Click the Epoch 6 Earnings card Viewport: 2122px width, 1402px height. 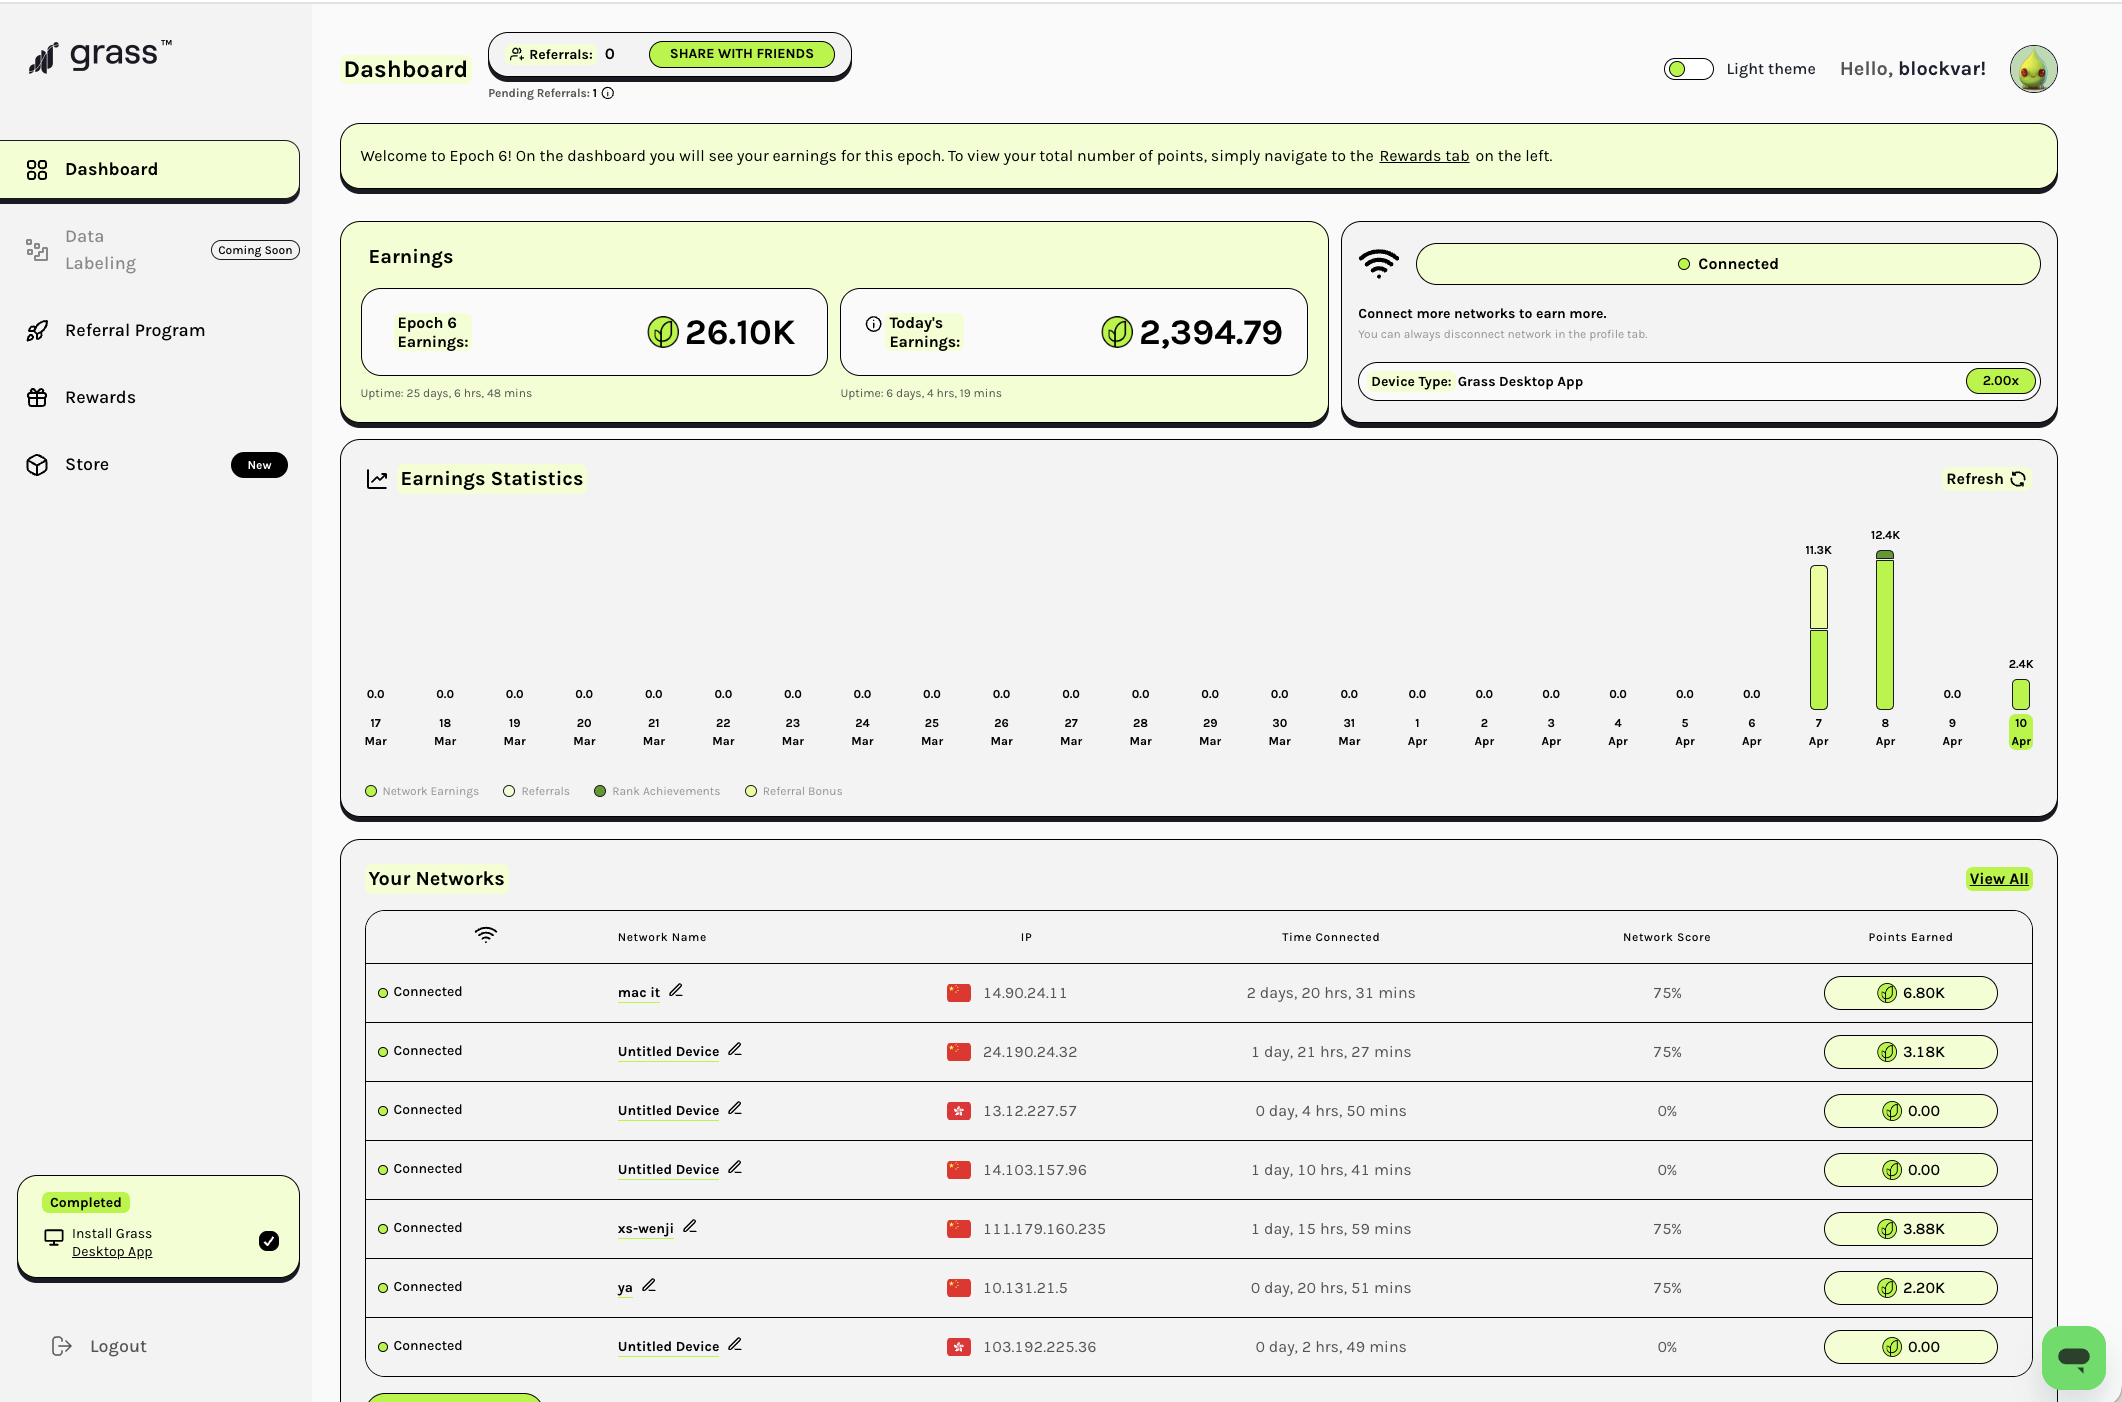594,332
